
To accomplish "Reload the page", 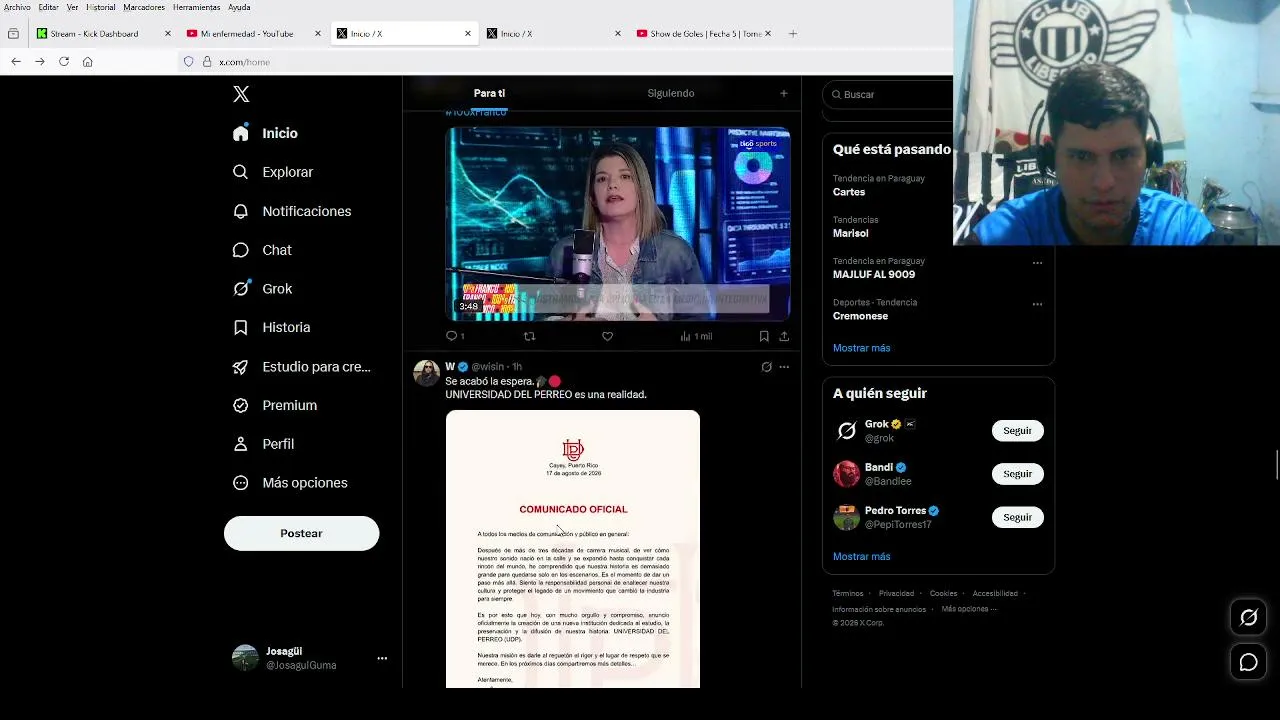I will pyautogui.click(x=64, y=62).
